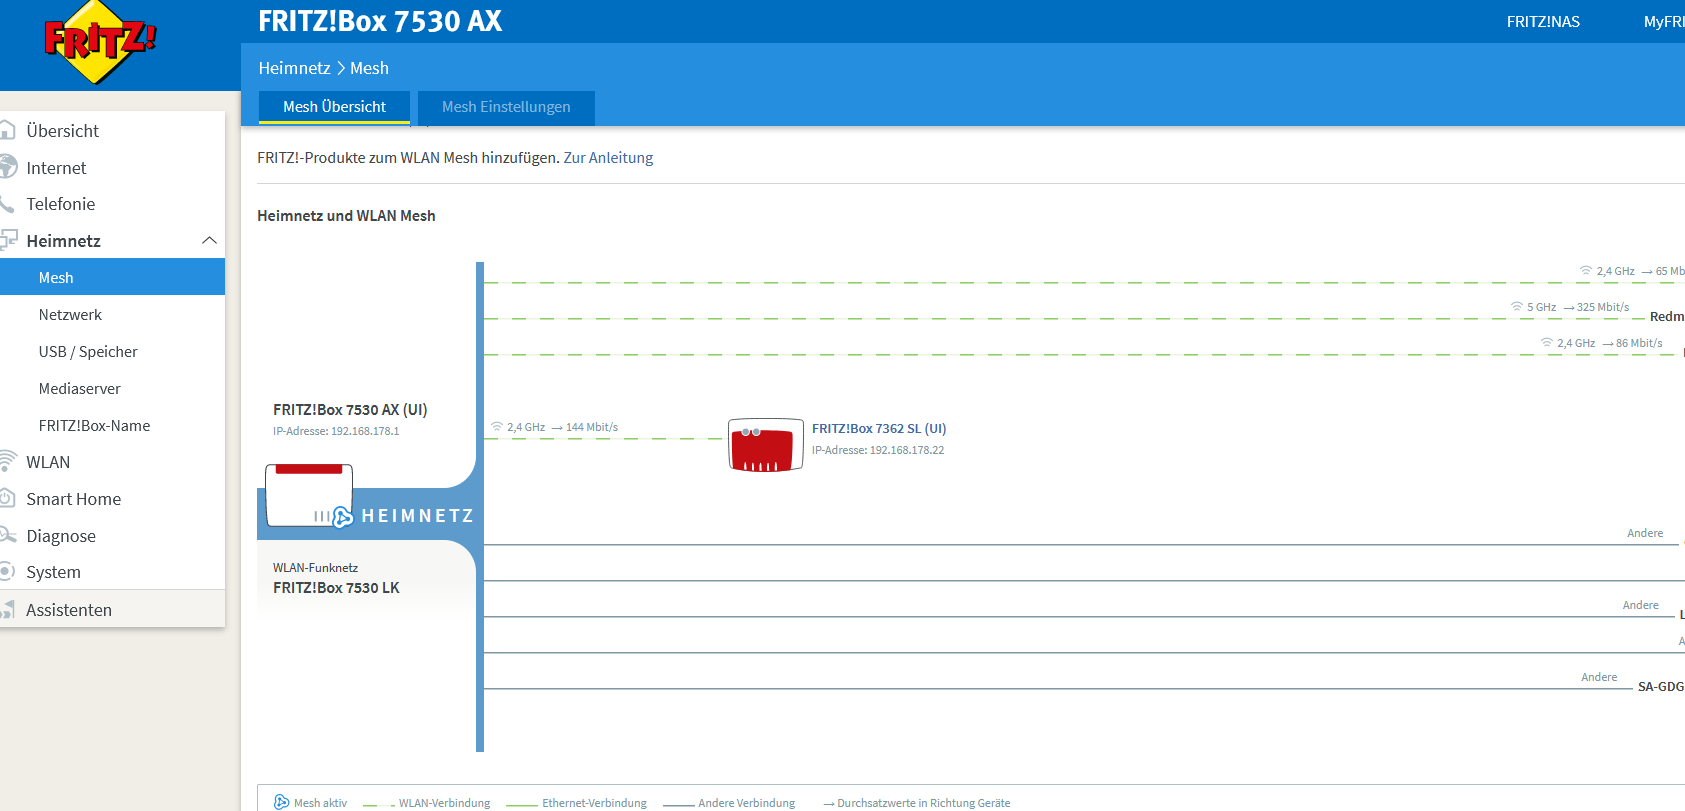Click the Heimnetz und WLAN Mesh heading
Image resolution: width=1685 pixels, height=811 pixels.
(x=346, y=215)
